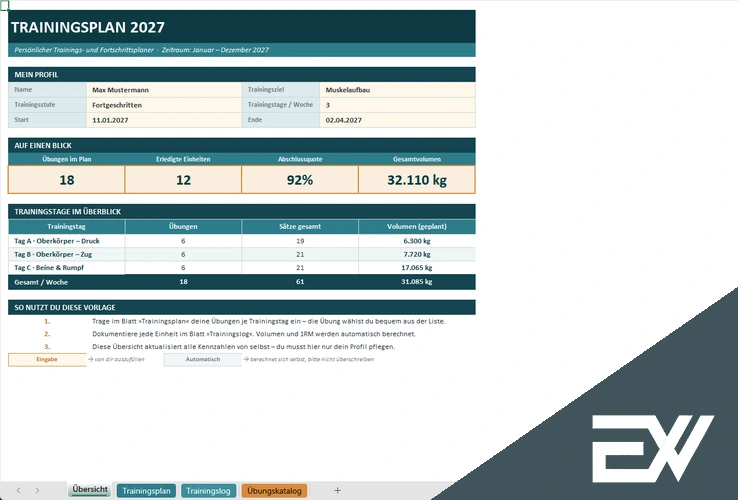This screenshot has width=738, height=500.
Task: Select the end date cell 02.04.2027
Action: [x=397, y=120]
